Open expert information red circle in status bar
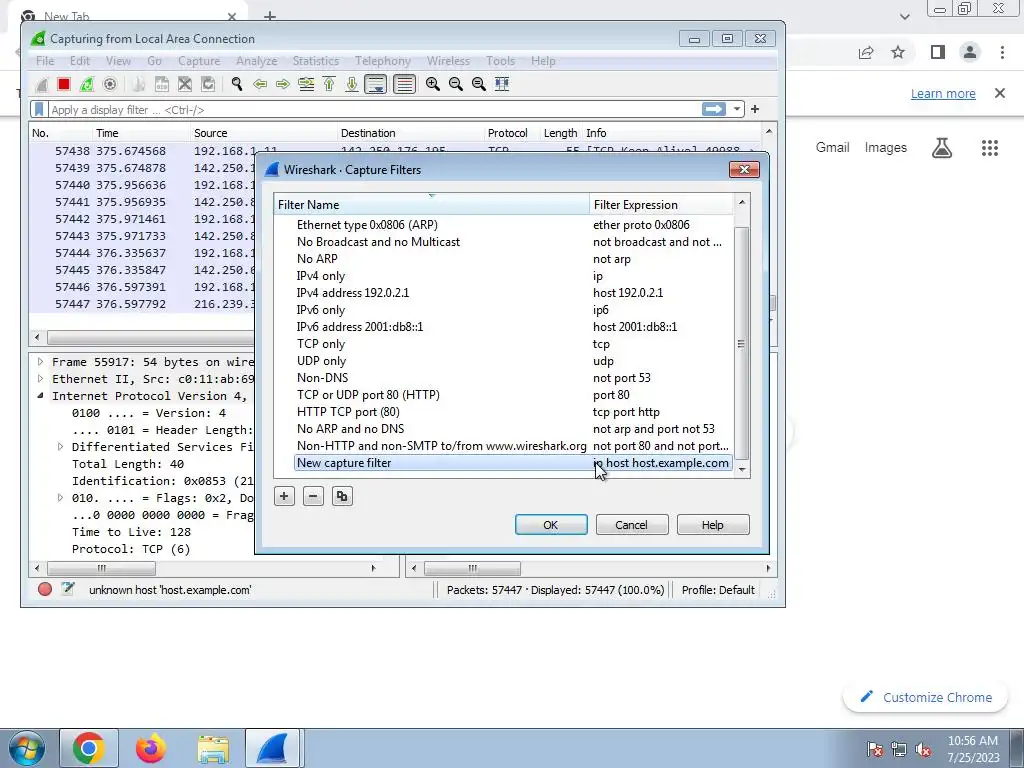The image size is (1024, 768). (x=44, y=590)
